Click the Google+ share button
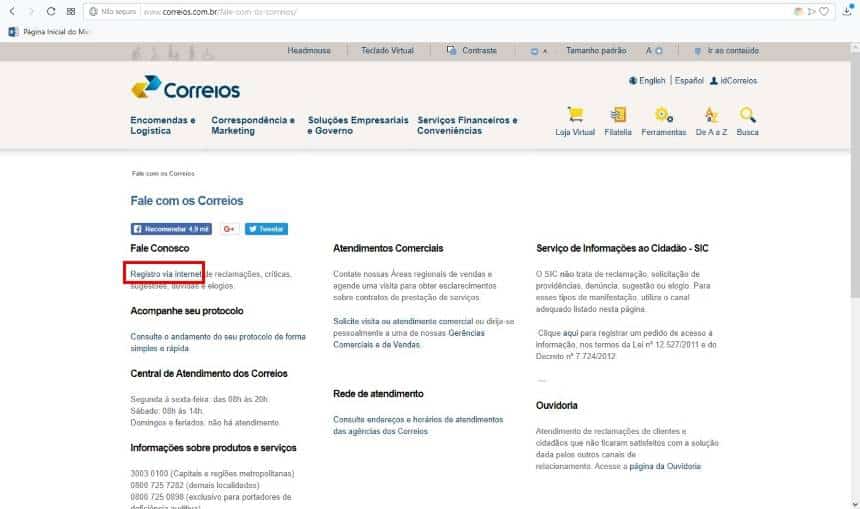This screenshot has height=509, width=860. point(229,229)
